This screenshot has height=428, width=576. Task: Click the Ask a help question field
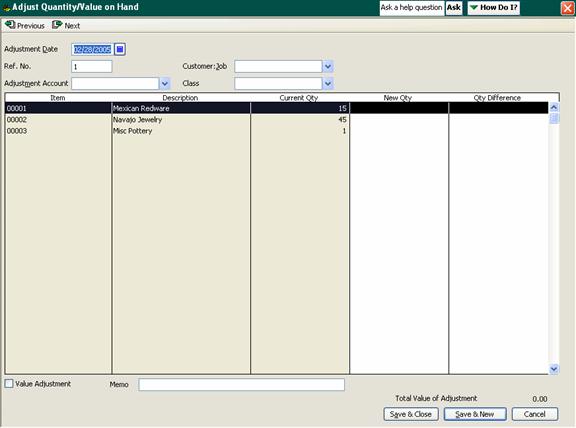coord(411,7)
